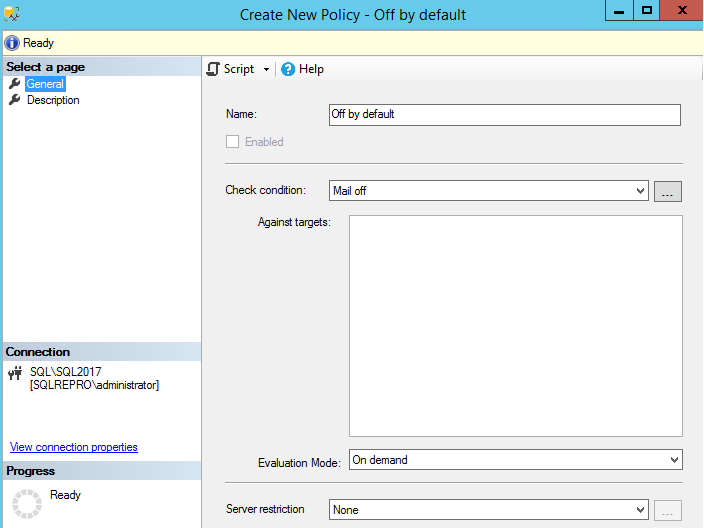
Task: Minimize the Create New Policy window
Action: click(x=619, y=10)
